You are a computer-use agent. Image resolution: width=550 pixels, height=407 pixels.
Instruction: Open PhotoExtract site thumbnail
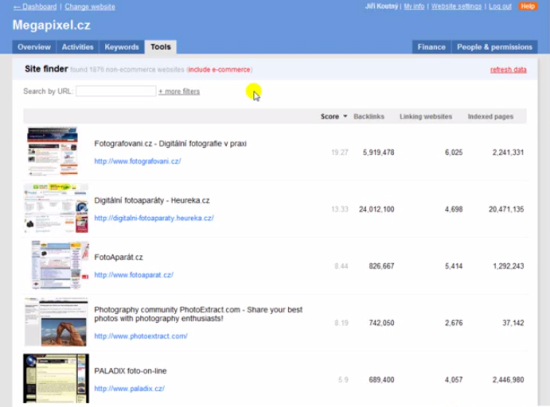point(56,322)
